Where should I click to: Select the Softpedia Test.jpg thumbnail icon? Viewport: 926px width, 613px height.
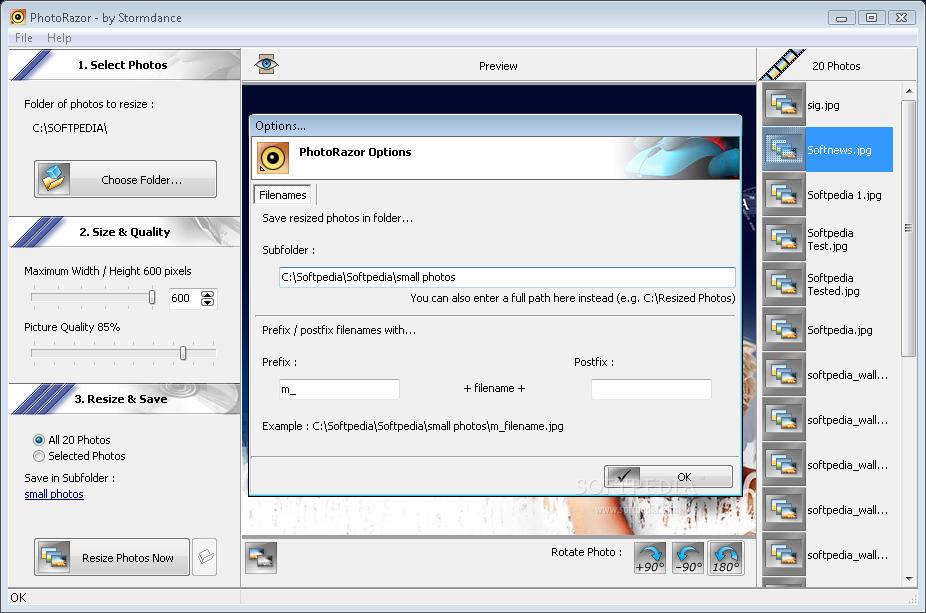point(784,240)
